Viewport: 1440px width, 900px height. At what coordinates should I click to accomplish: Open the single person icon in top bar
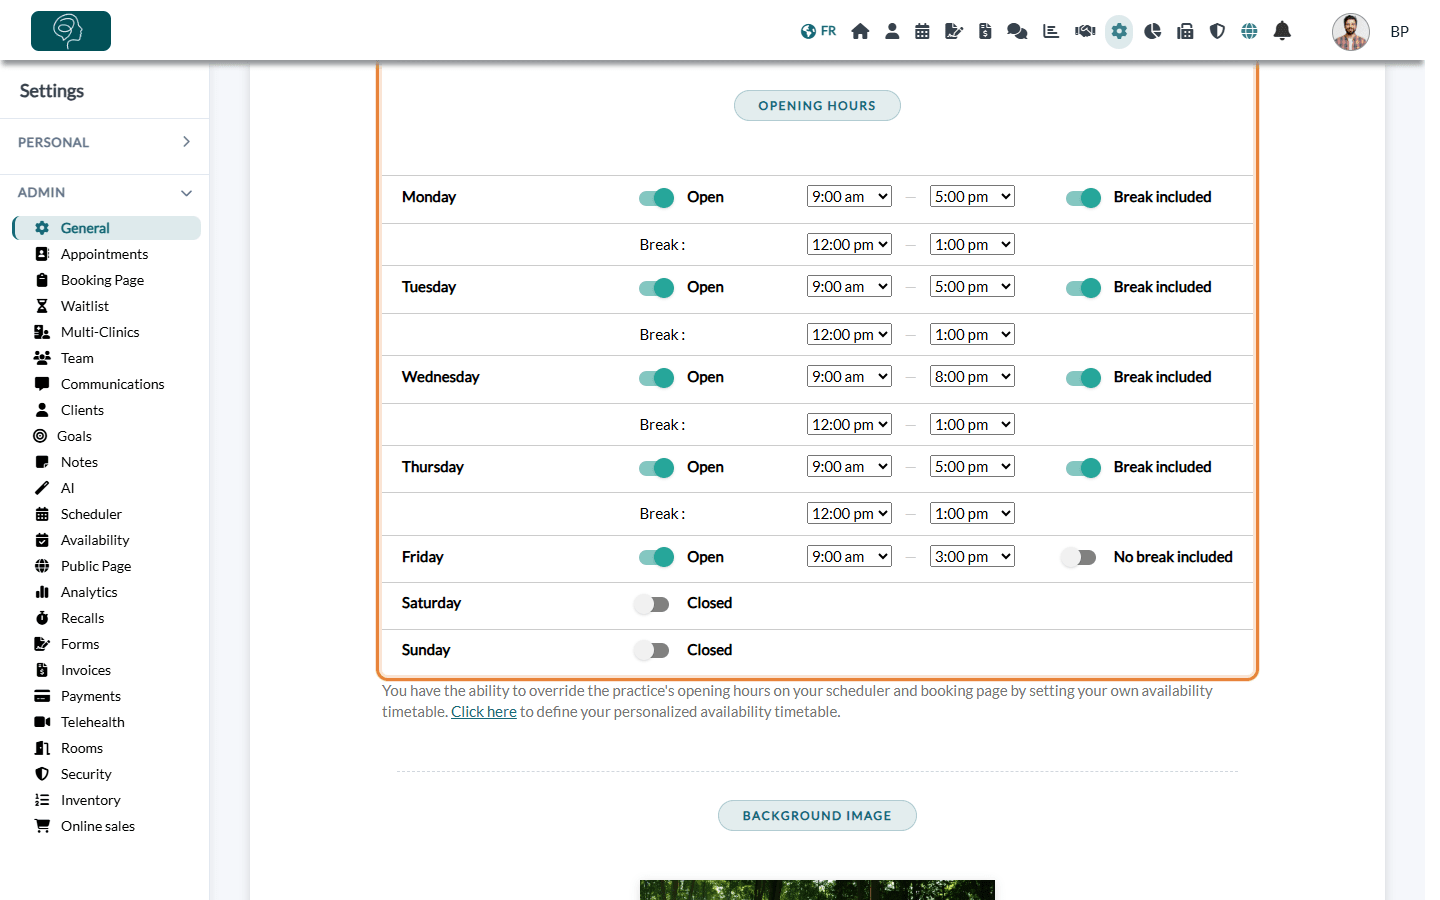coord(892,31)
